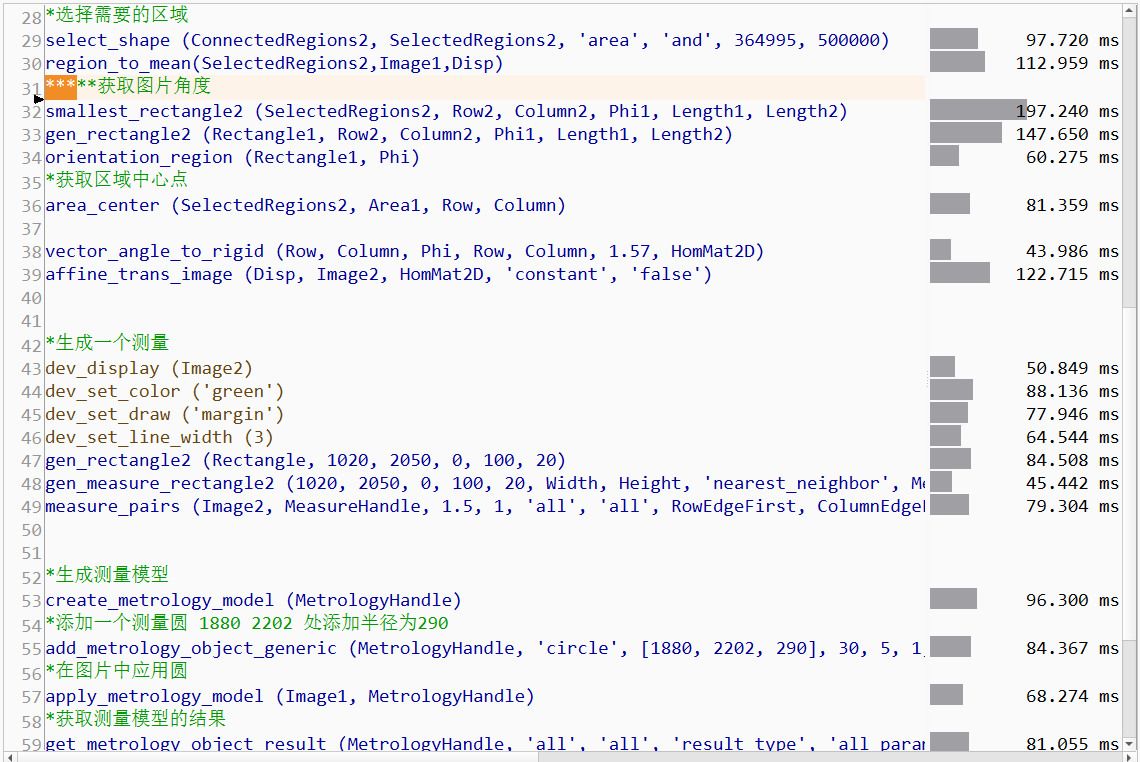Click the orange asterisk marker on line 31
Image resolution: width=1140 pixels, height=762 pixels.
60,86
